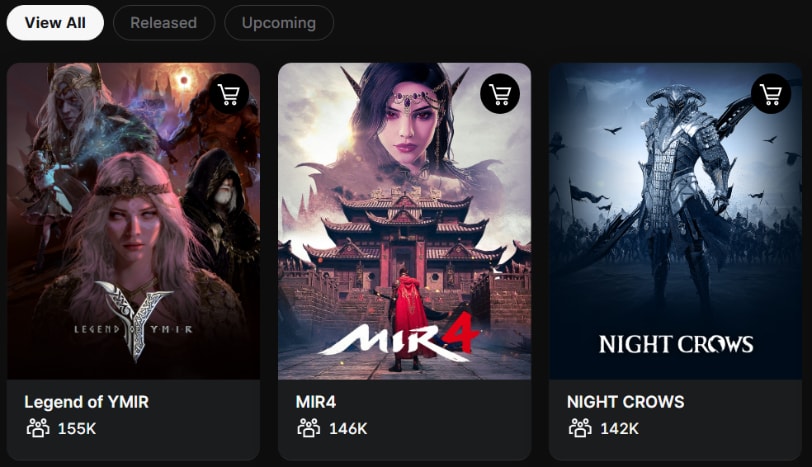Click the people icon beside 142K
Viewport: 812px width, 467px height.
click(580, 428)
